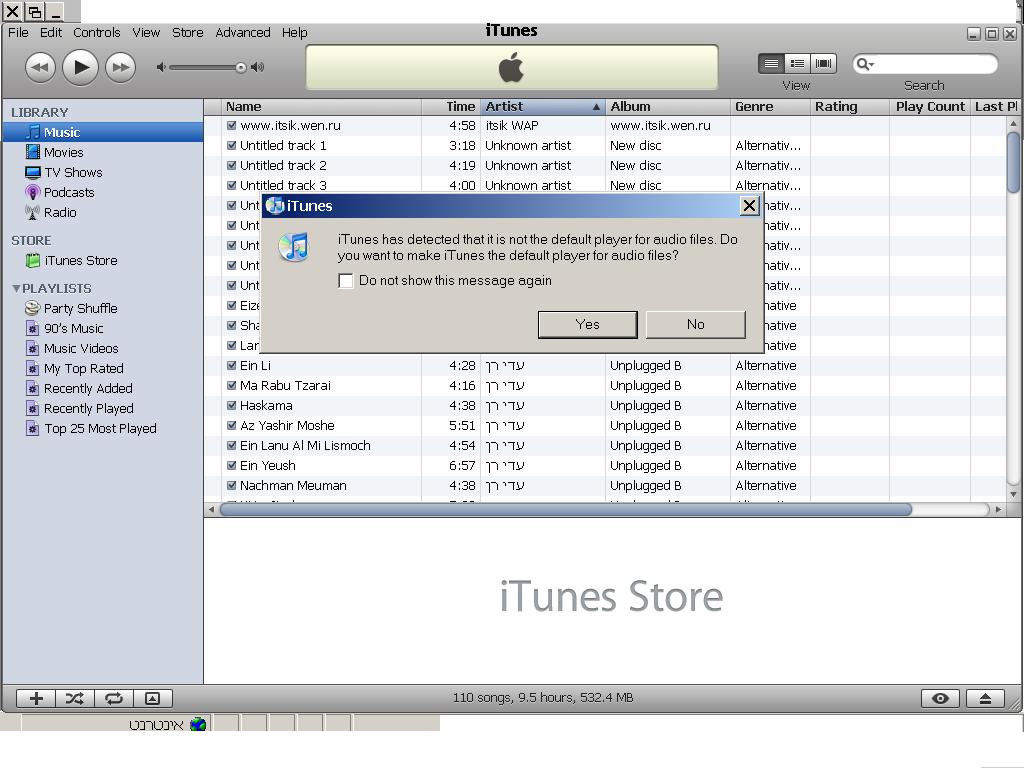Create a new playlist with plus button
The width and height of the screenshot is (1024, 768).
(36, 698)
